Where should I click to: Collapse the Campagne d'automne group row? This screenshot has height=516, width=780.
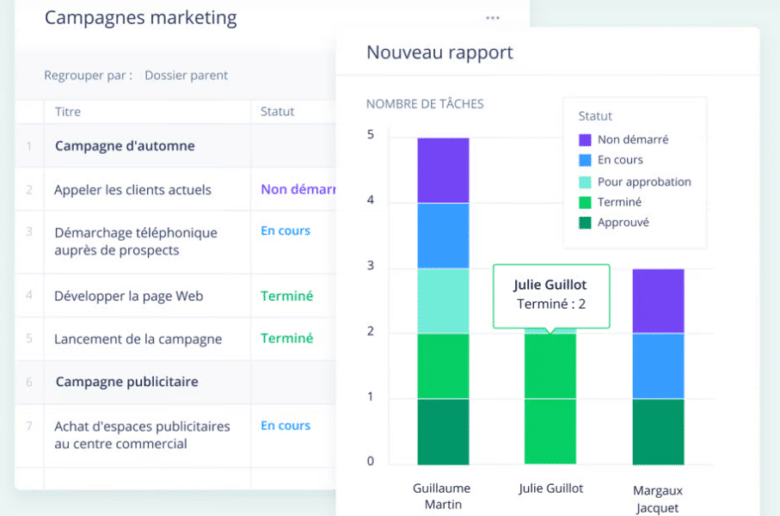125,146
